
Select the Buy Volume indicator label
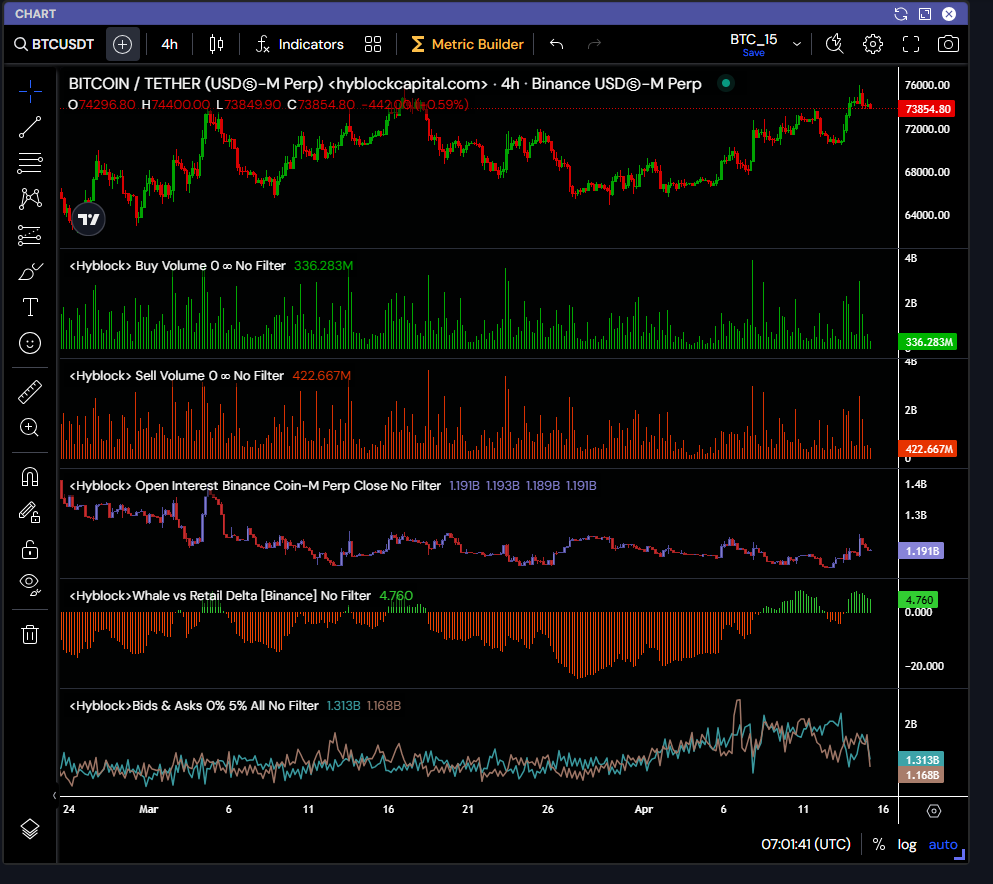tap(177, 266)
